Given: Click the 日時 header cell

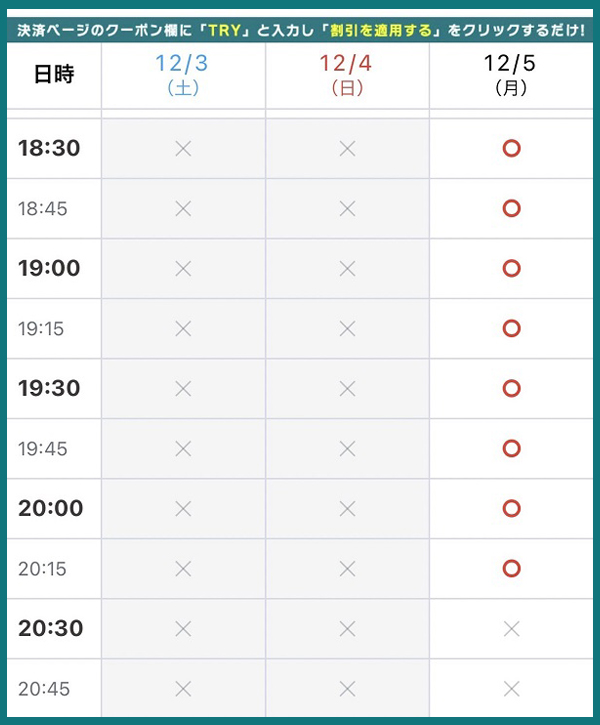Looking at the screenshot, I should 54,74.
